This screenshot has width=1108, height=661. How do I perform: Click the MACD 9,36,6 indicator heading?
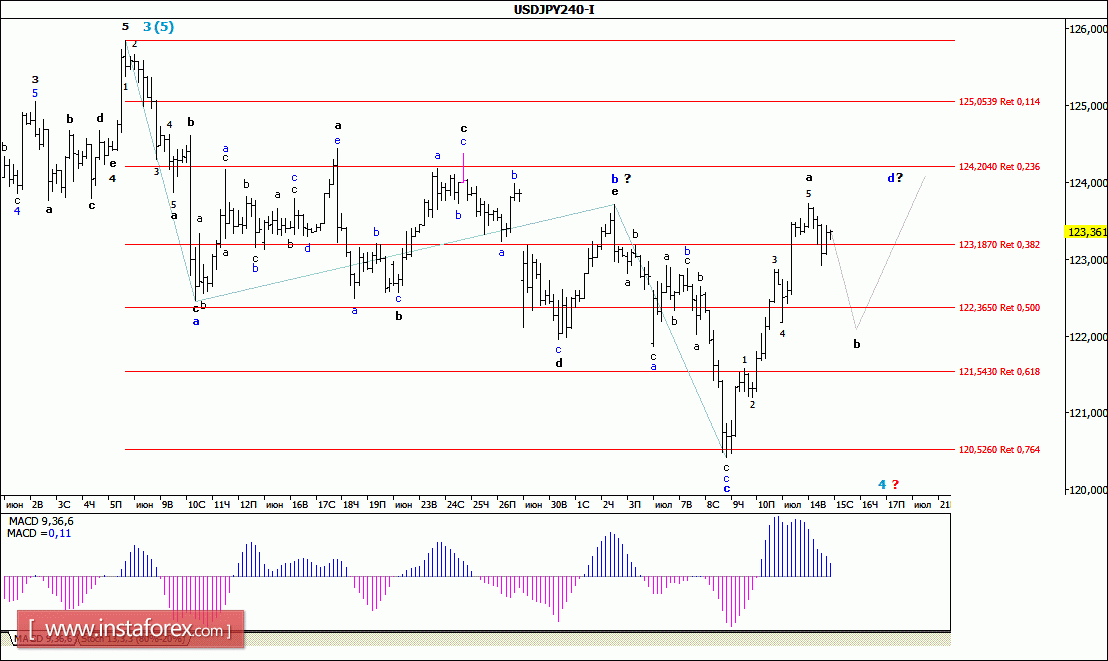[x=41, y=521]
